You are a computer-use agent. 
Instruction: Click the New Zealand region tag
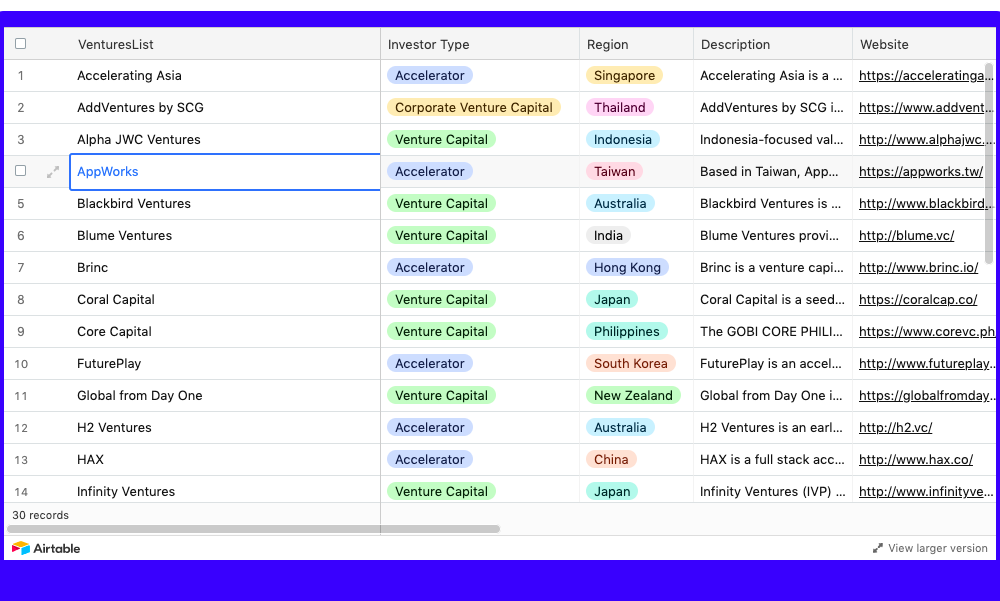[633, 395]
